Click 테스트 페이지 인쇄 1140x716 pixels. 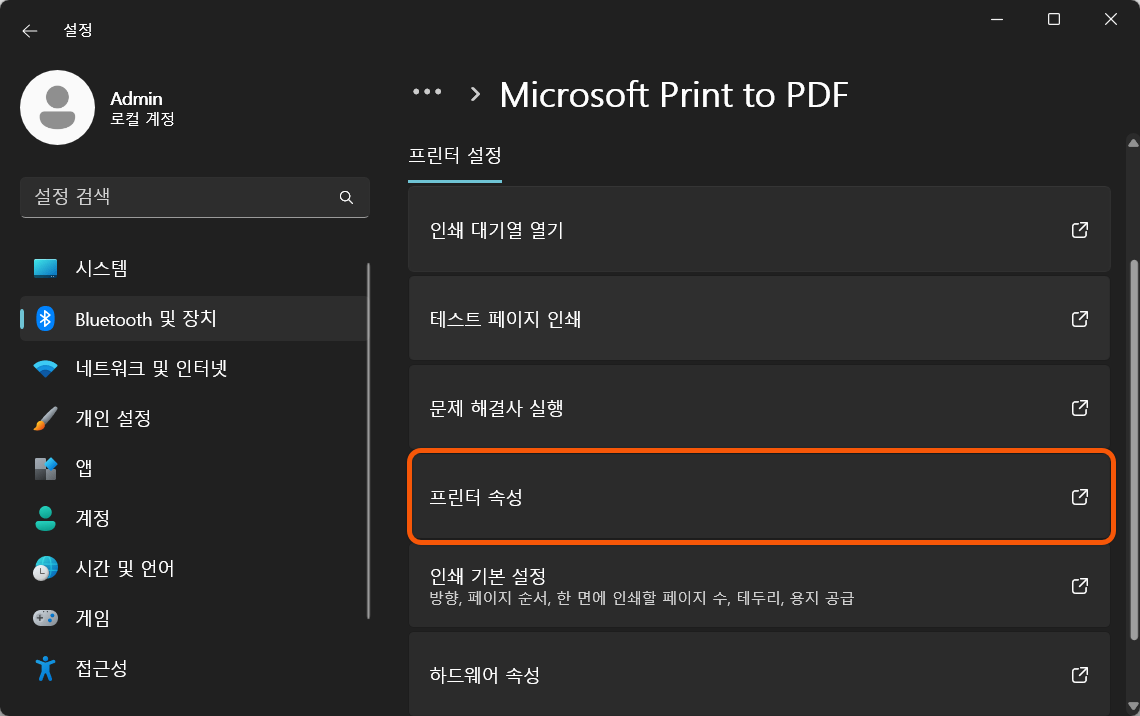pyautogui.click(x=760, y=318)
